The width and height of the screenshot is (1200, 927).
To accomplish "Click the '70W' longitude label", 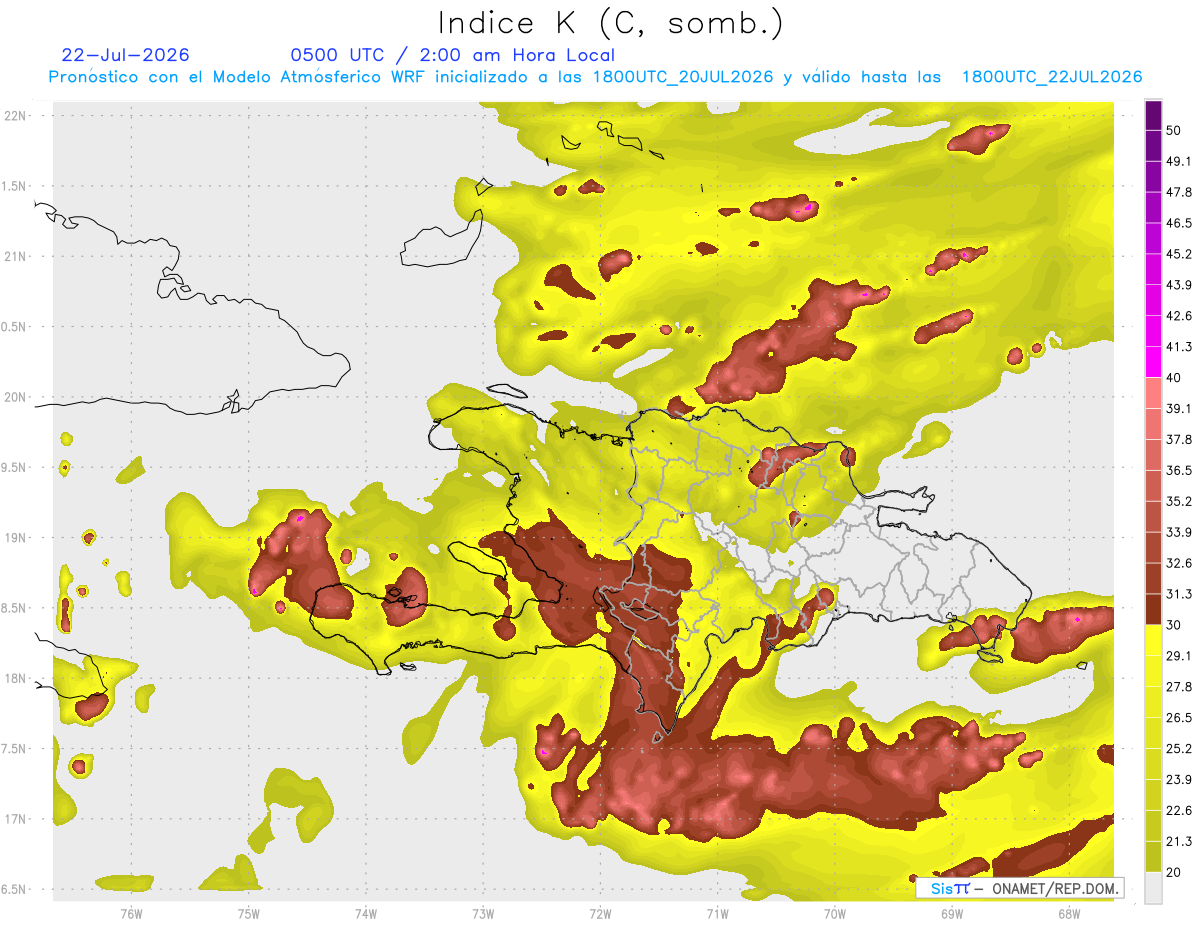I will (x=835, y=913).
